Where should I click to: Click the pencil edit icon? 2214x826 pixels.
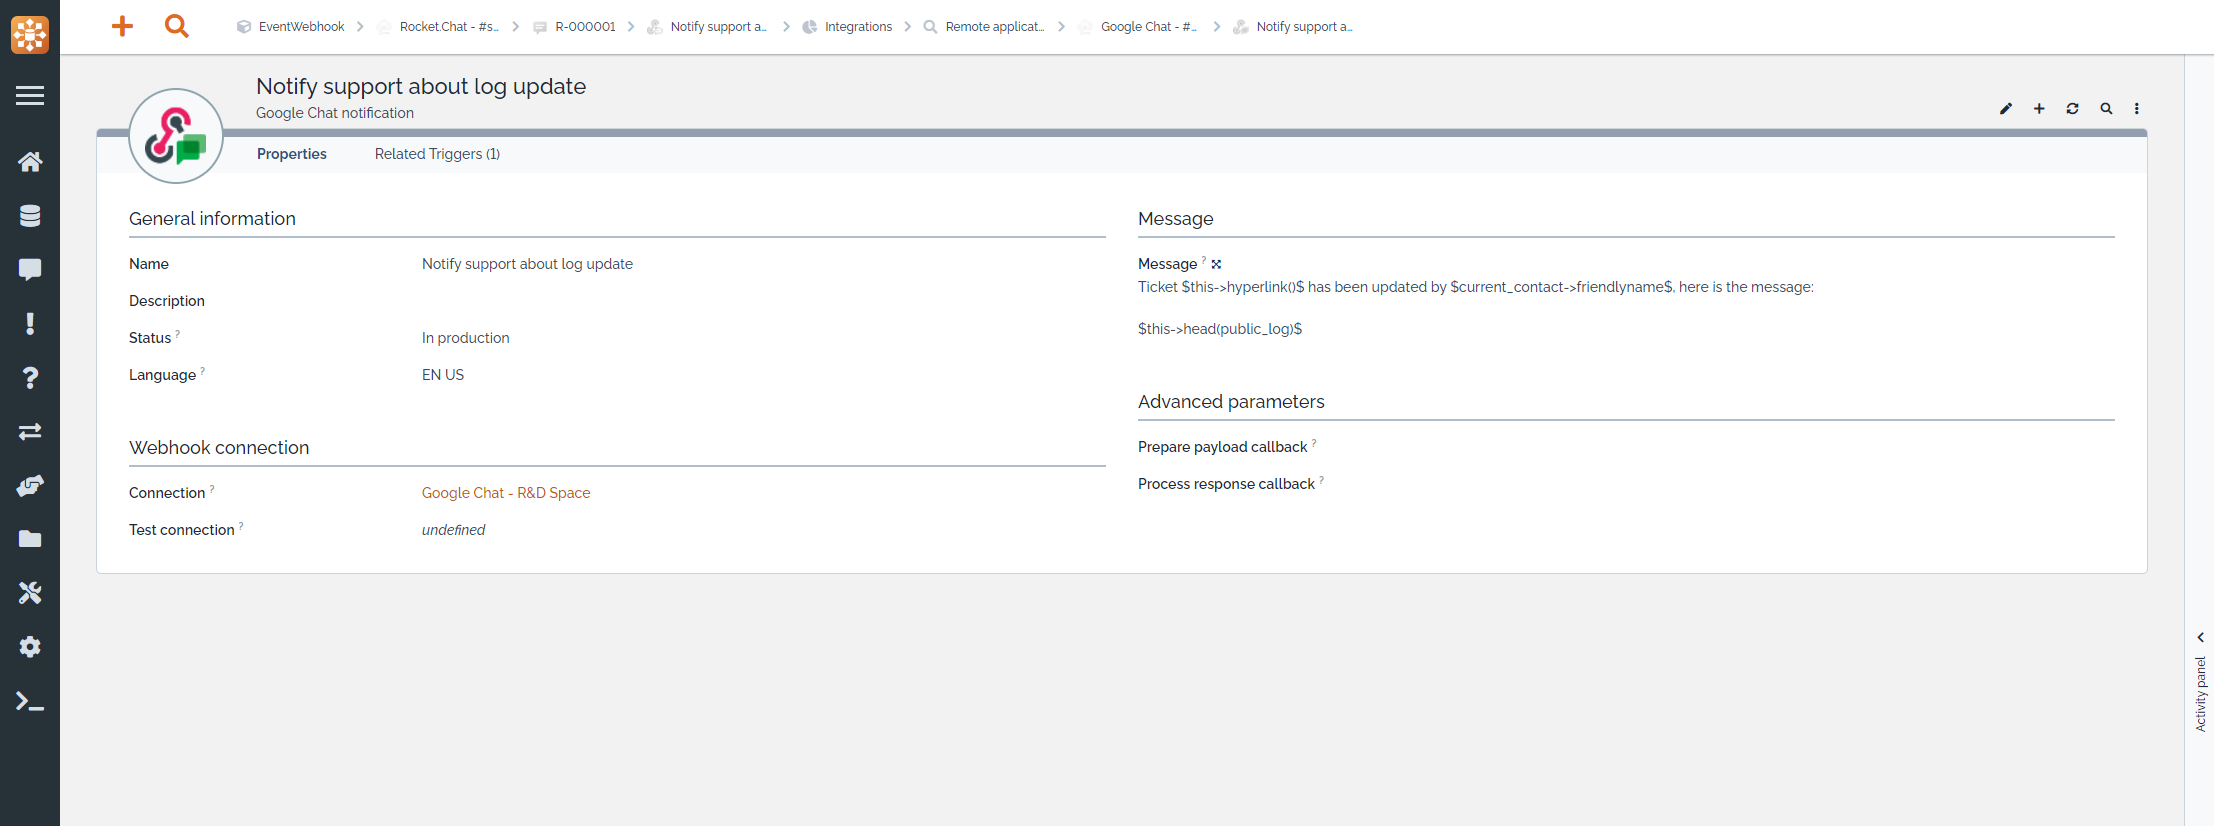click(x=2005, y=109)
